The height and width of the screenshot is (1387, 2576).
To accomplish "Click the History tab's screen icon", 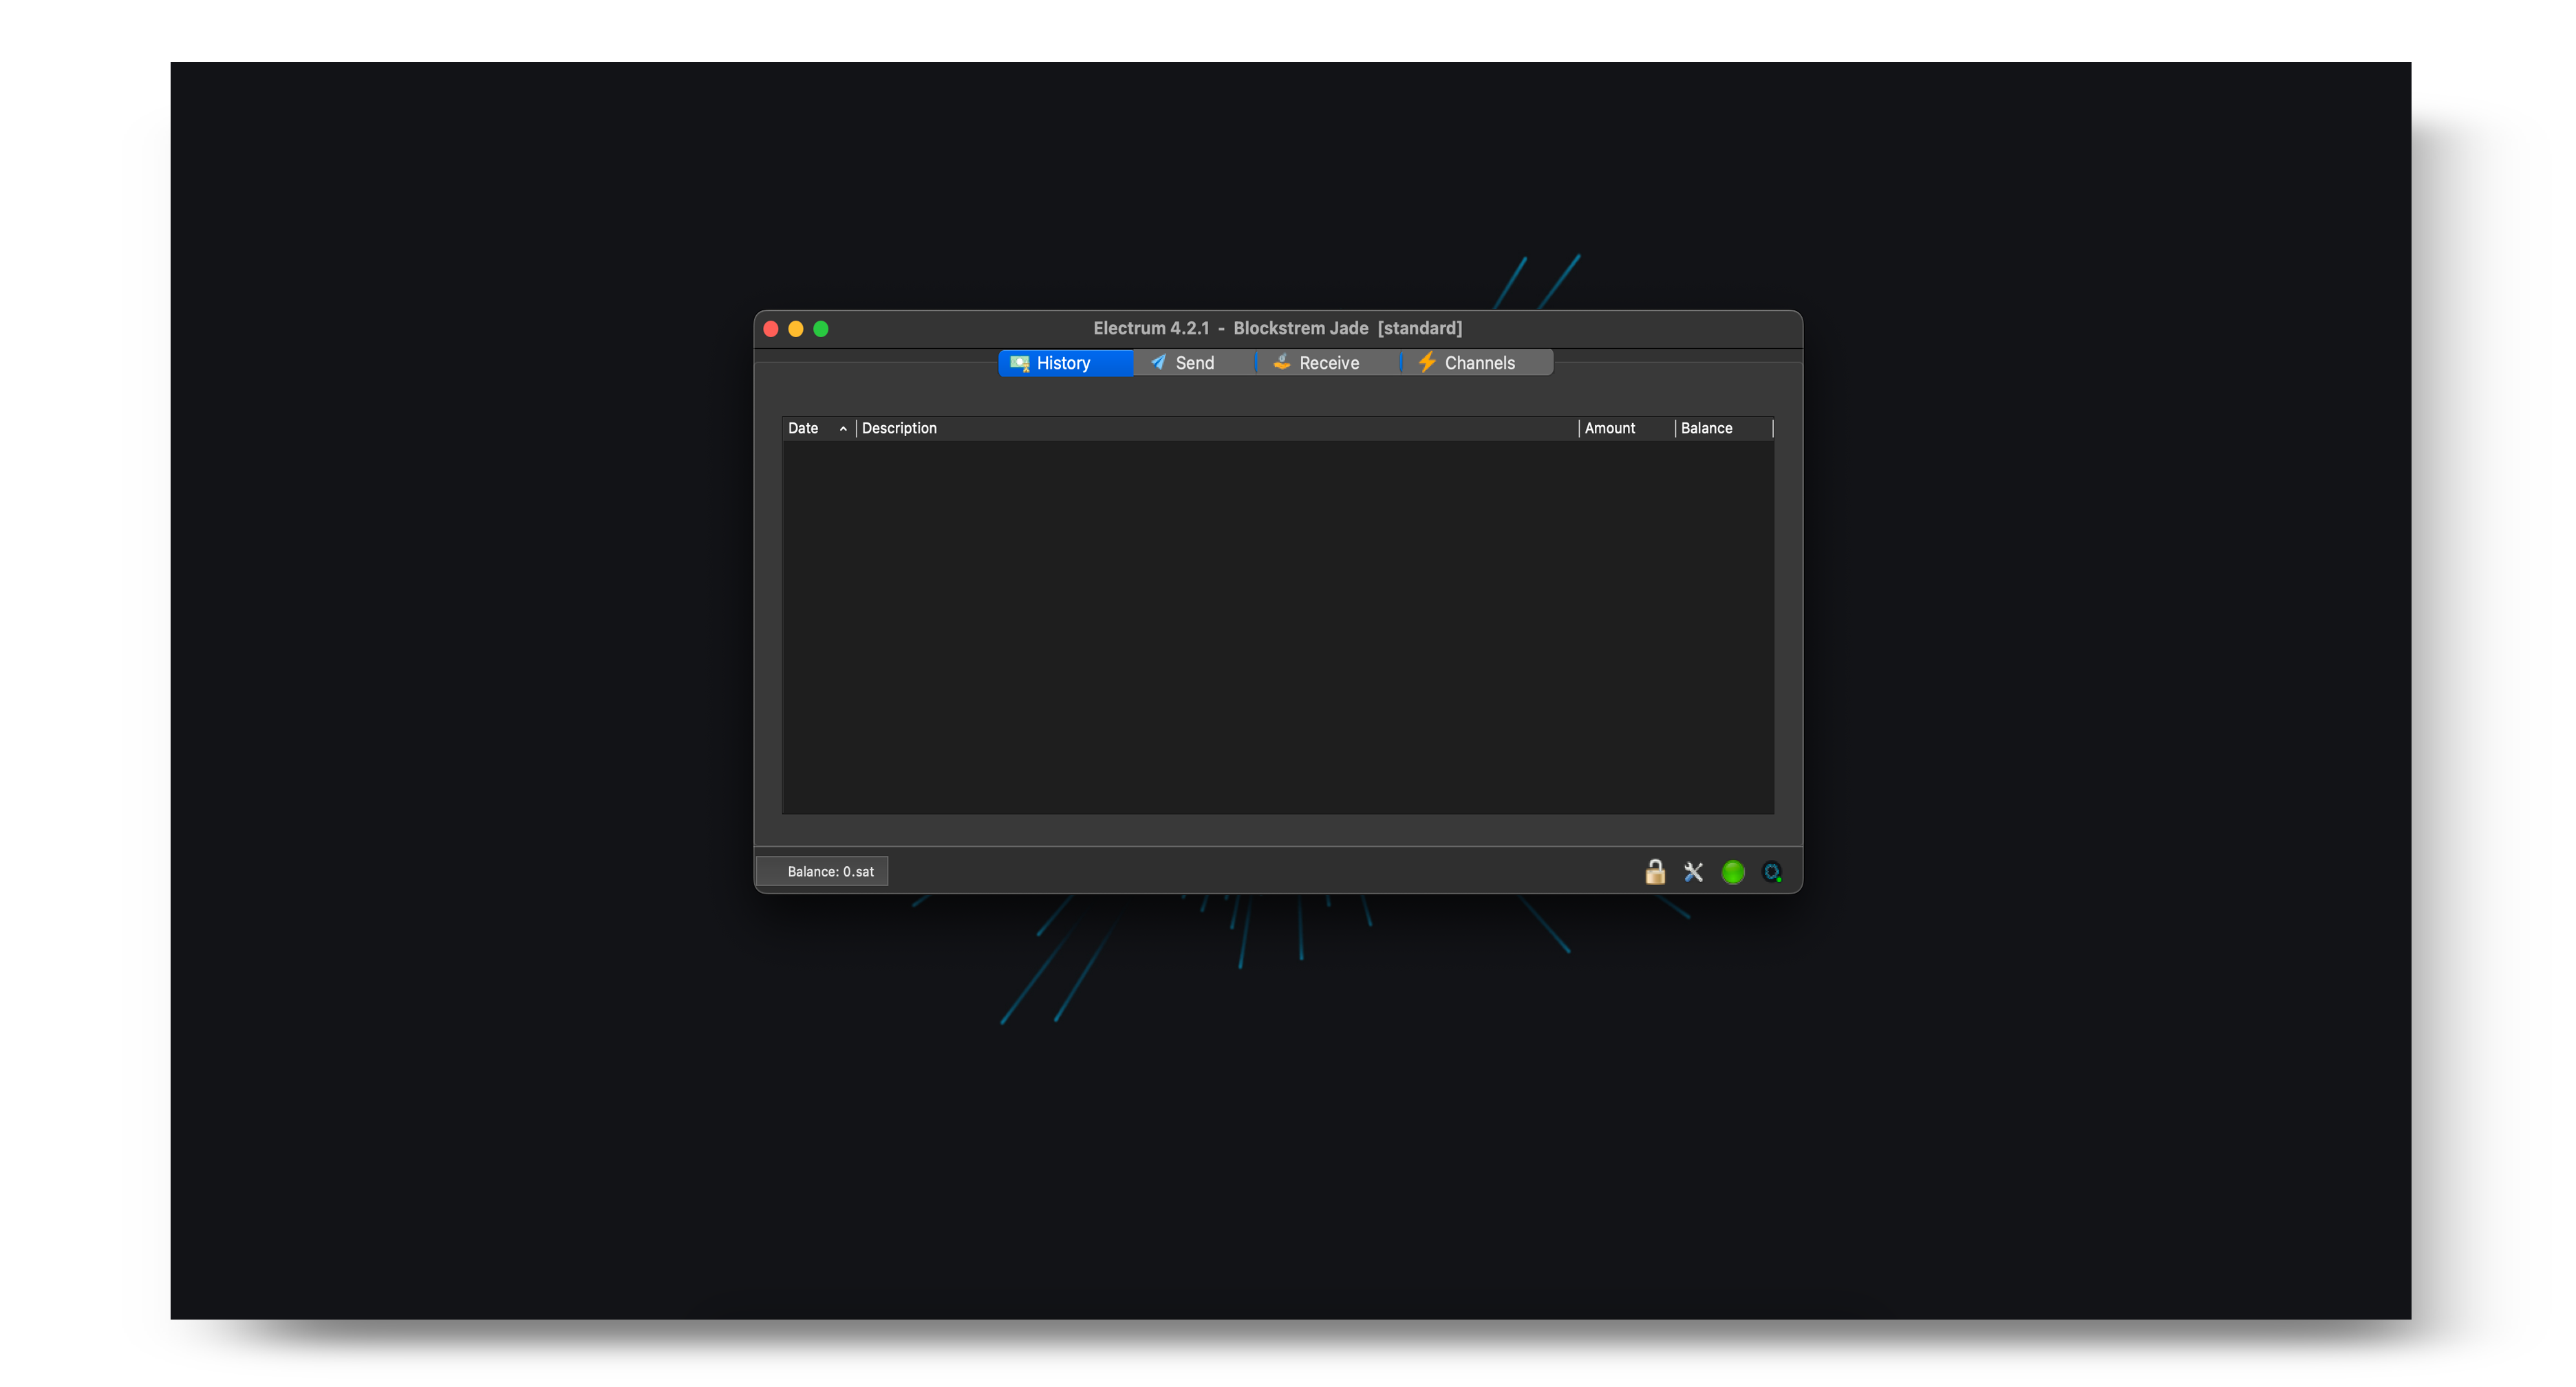I will (x=1019, y=363).
